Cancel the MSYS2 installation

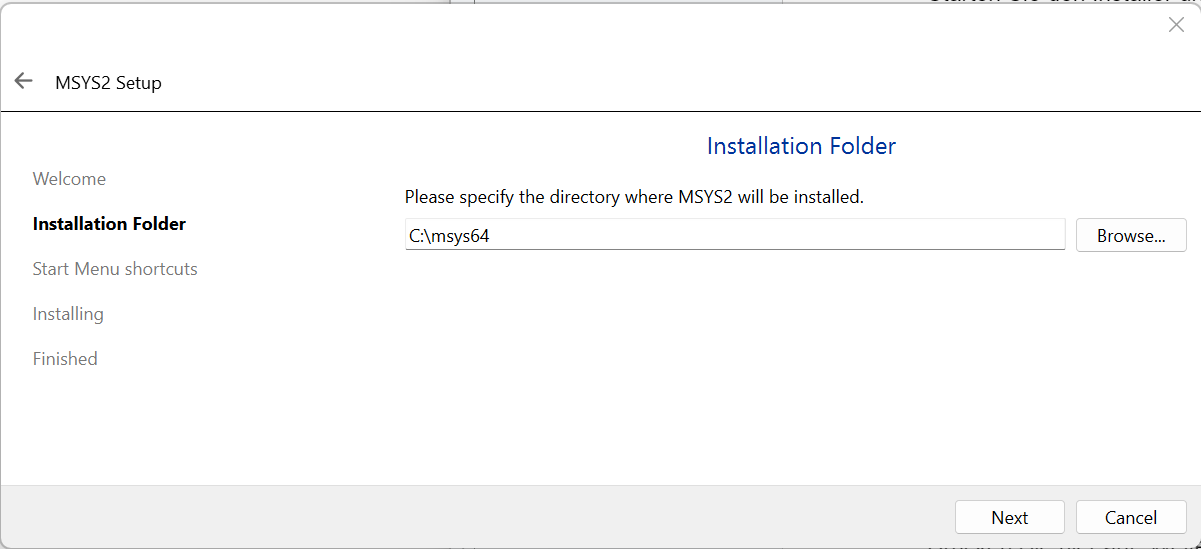point(1131,517)
